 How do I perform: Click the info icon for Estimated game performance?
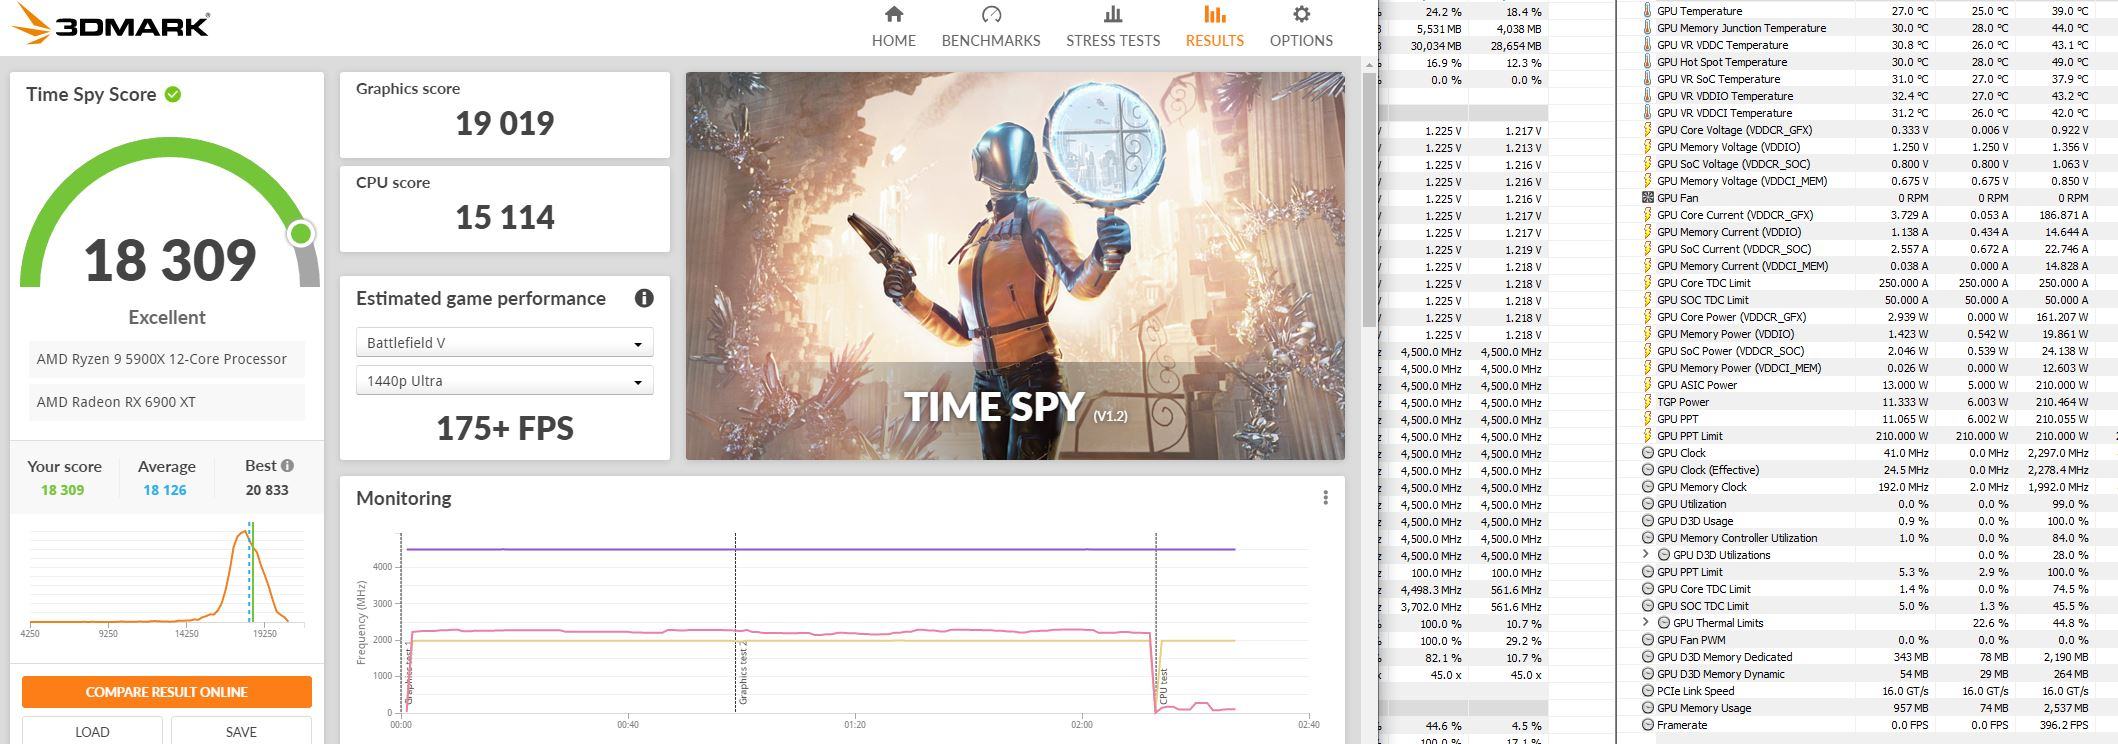[644, 298]
